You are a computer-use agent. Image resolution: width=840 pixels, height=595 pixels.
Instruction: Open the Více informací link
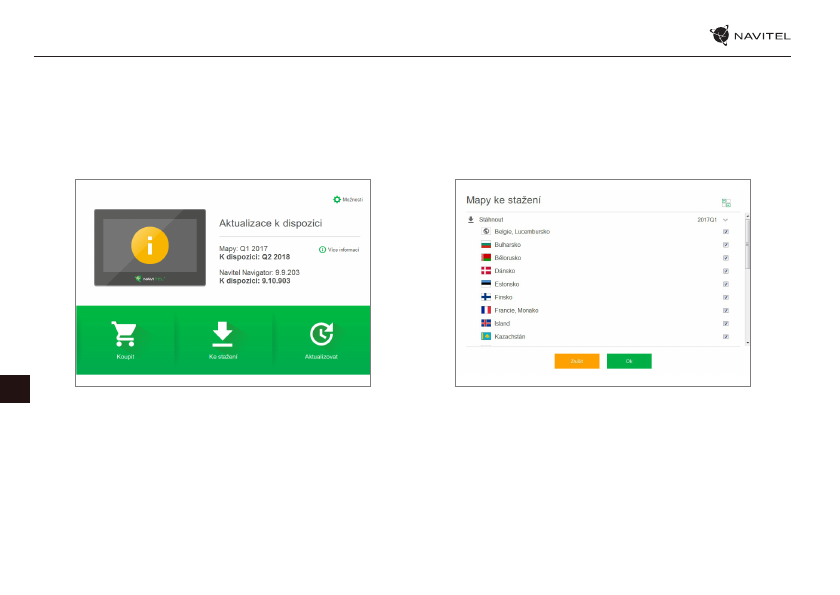[343, 250]
